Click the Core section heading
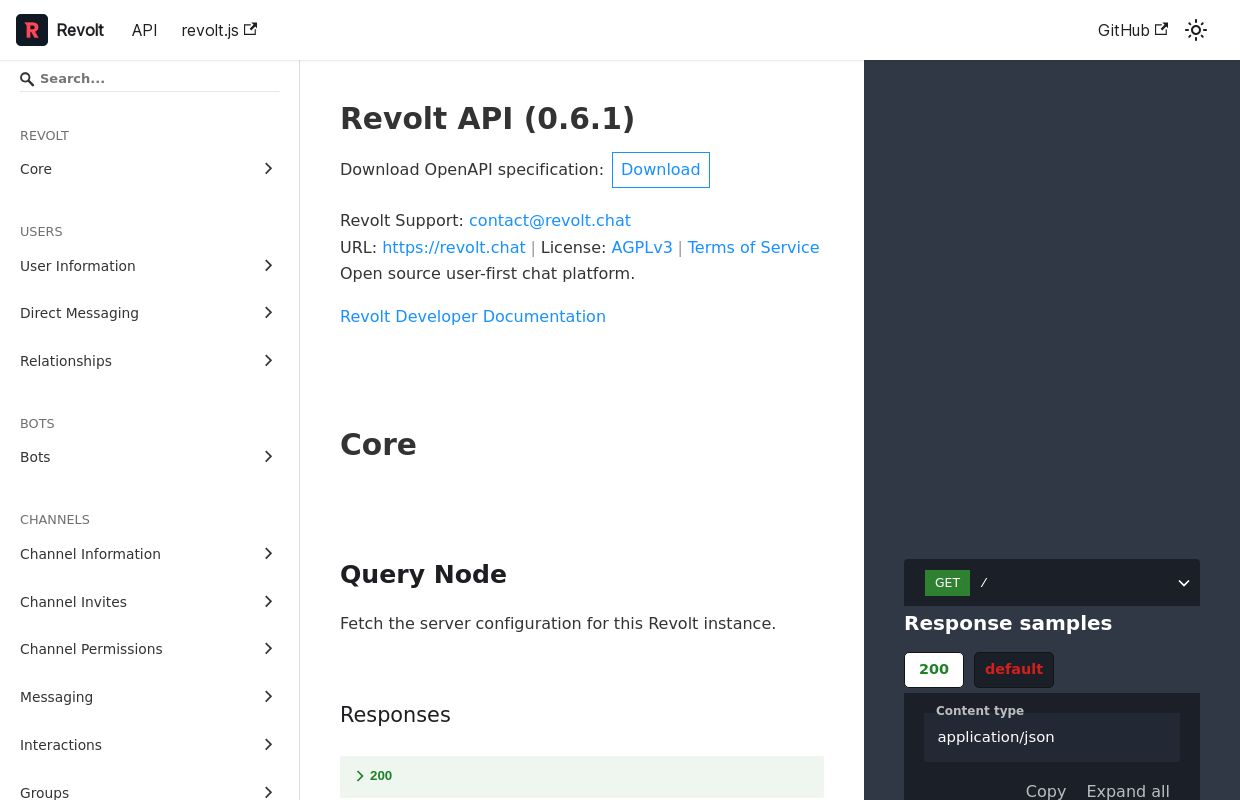1240x800 pixels. (x=378, y=444)
